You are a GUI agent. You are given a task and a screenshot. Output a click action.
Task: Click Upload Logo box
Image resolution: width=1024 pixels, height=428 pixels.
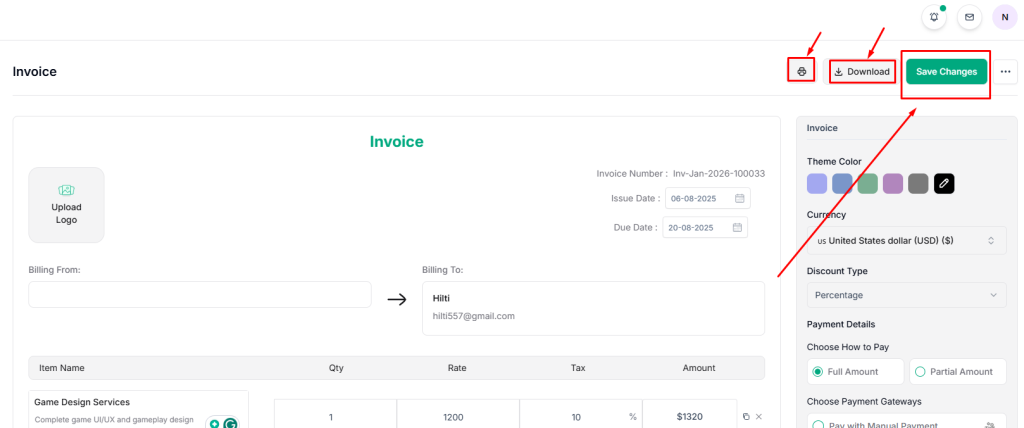[66, 205]
